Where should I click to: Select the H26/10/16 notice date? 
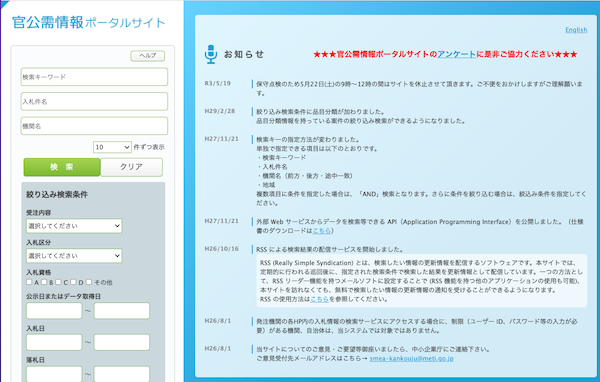222,249
